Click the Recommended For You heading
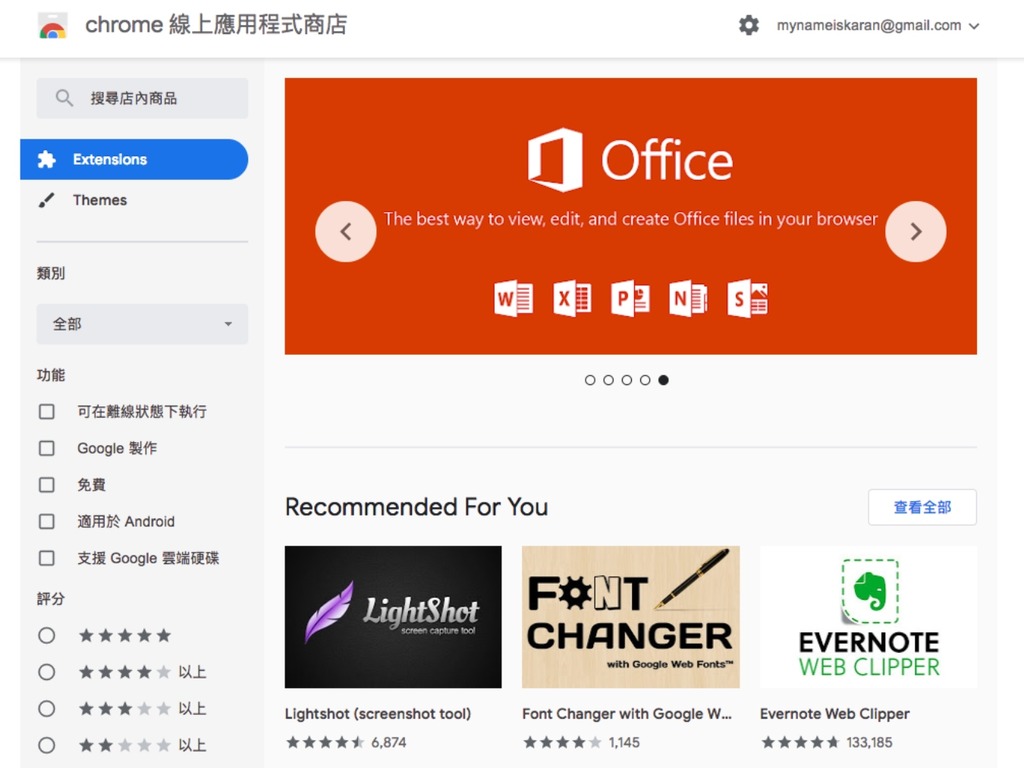 [x=417, y=507]
